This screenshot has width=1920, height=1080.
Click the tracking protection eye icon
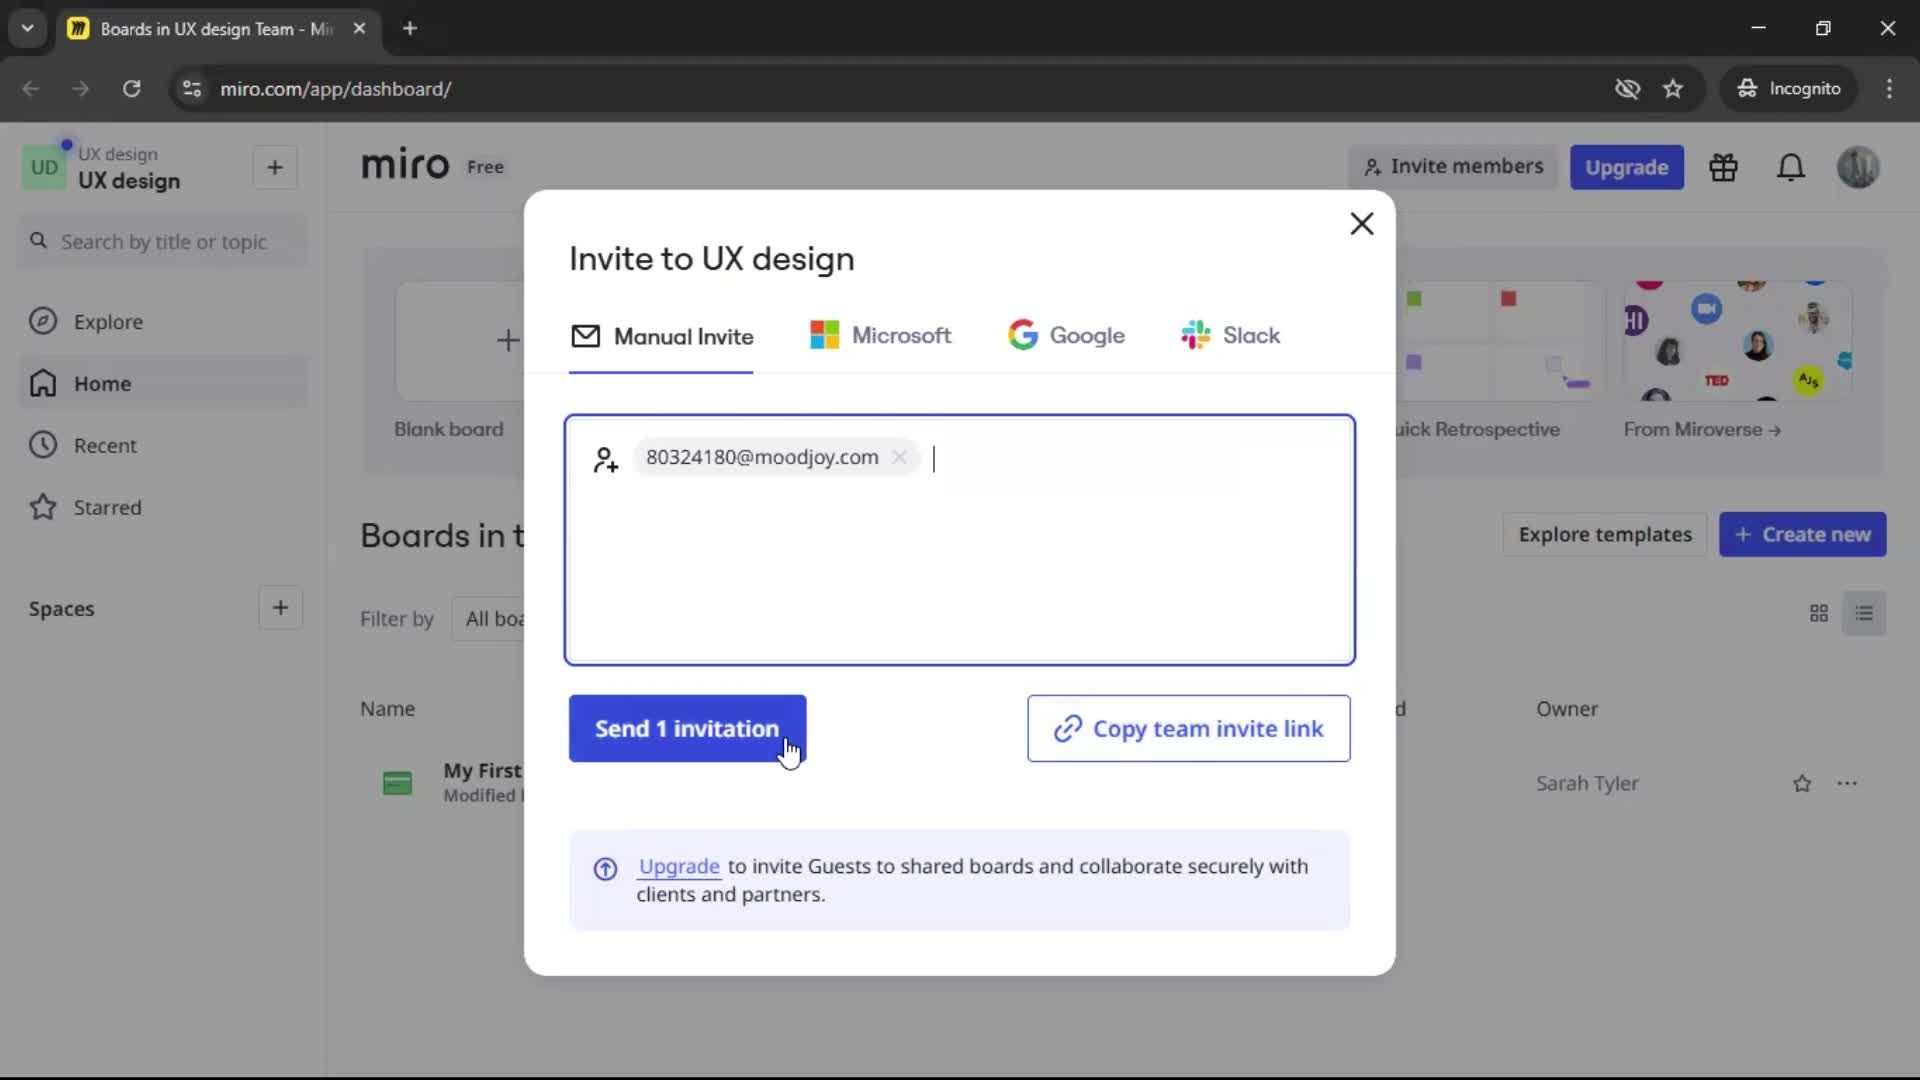pyautogui.click(x=1627, y=89)
